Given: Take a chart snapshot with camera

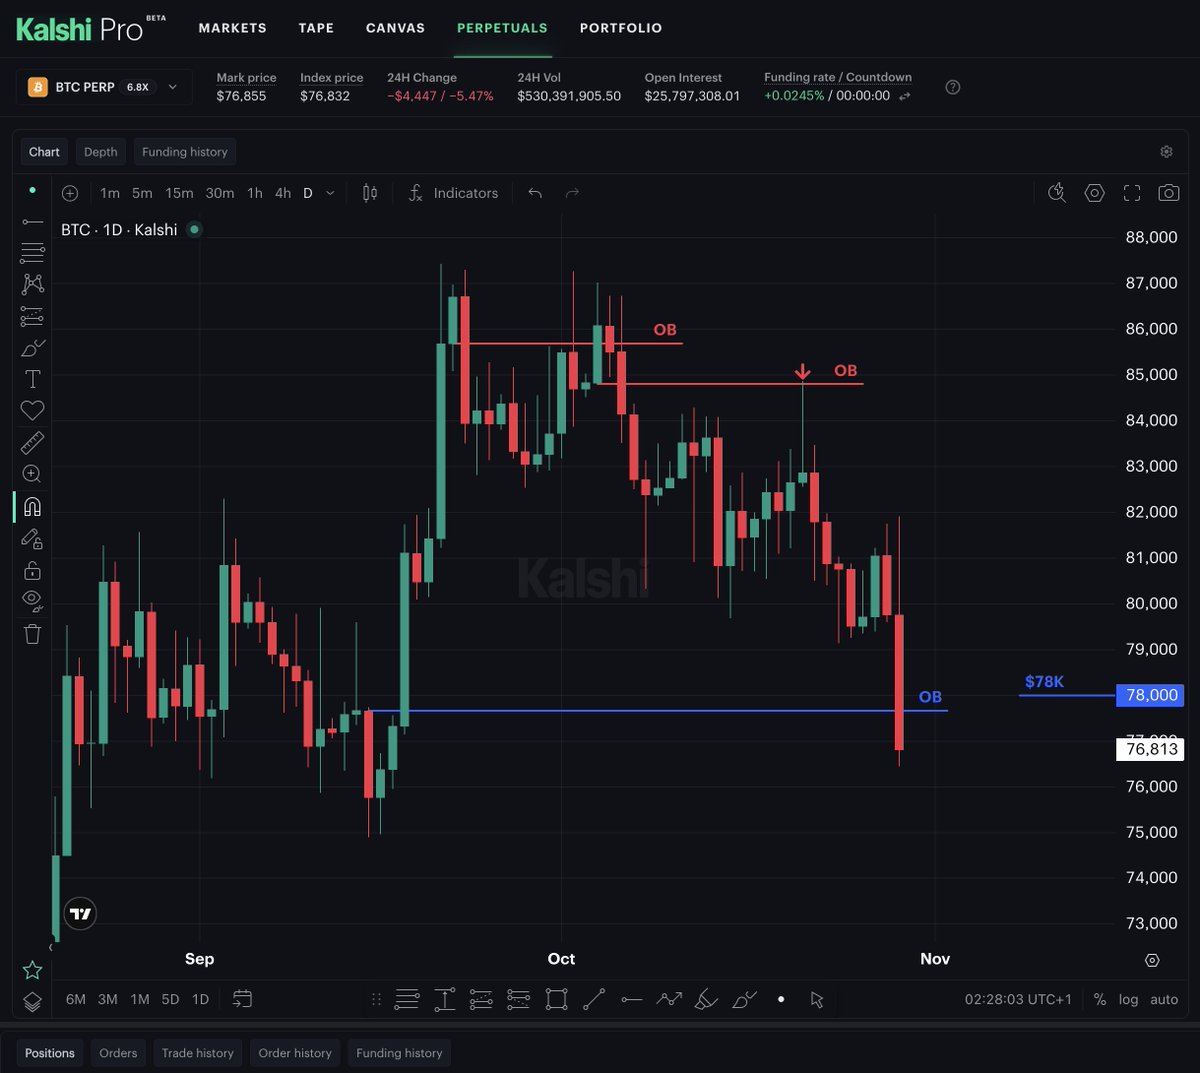Looking at the screenshot, I should click(x=1168, y=193).
